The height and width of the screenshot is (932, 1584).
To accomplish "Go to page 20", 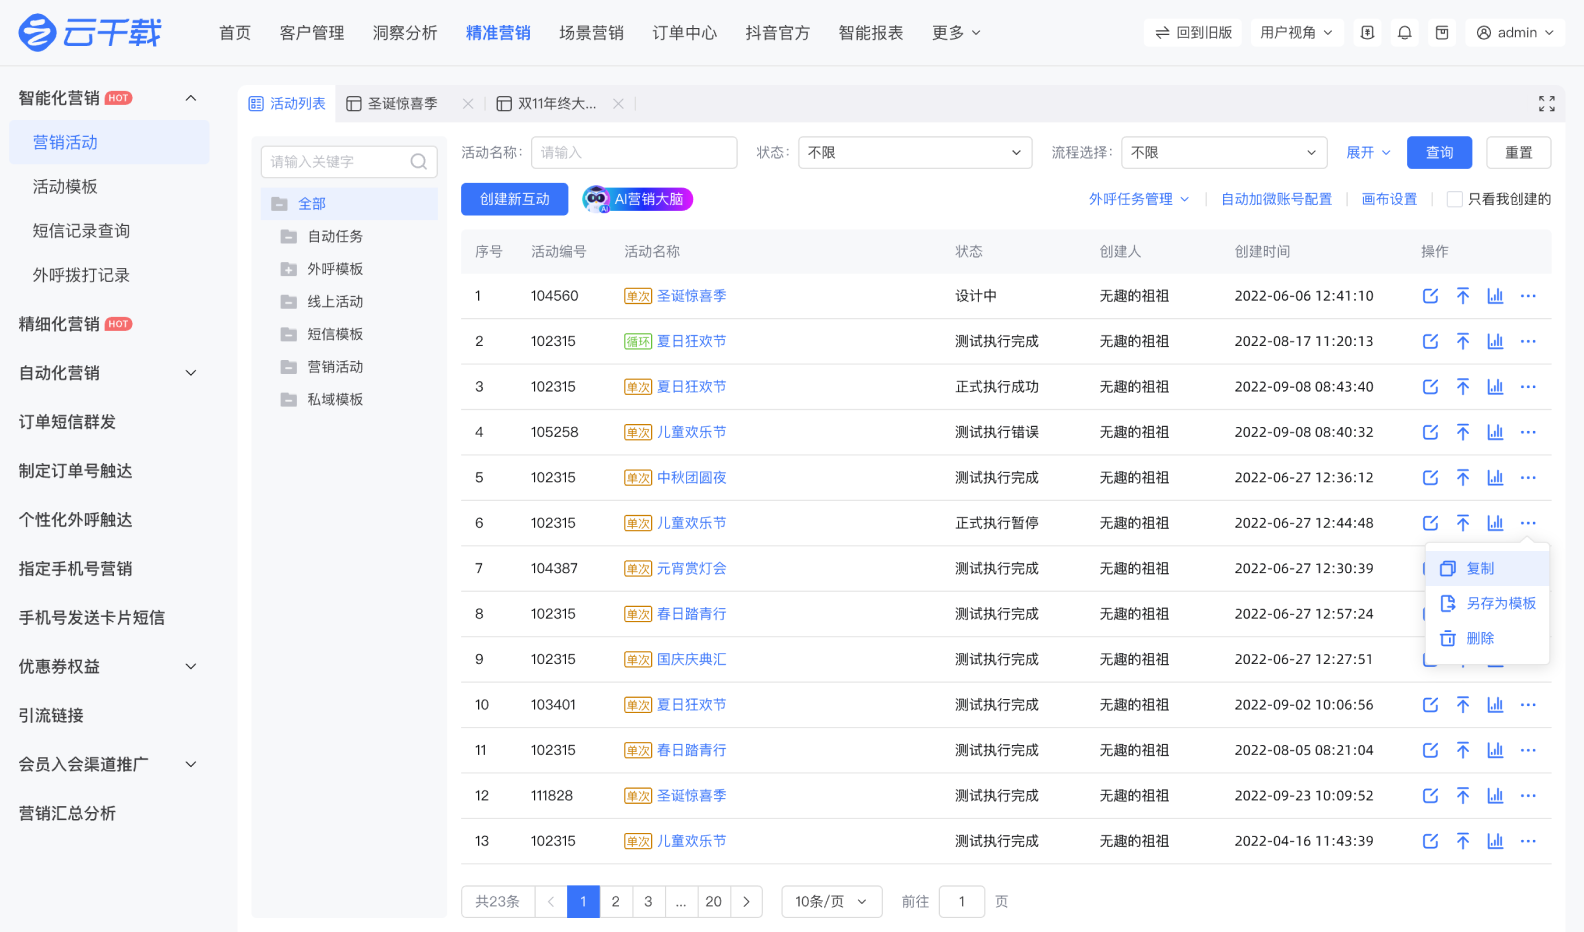I will click(x=713, y=902).
